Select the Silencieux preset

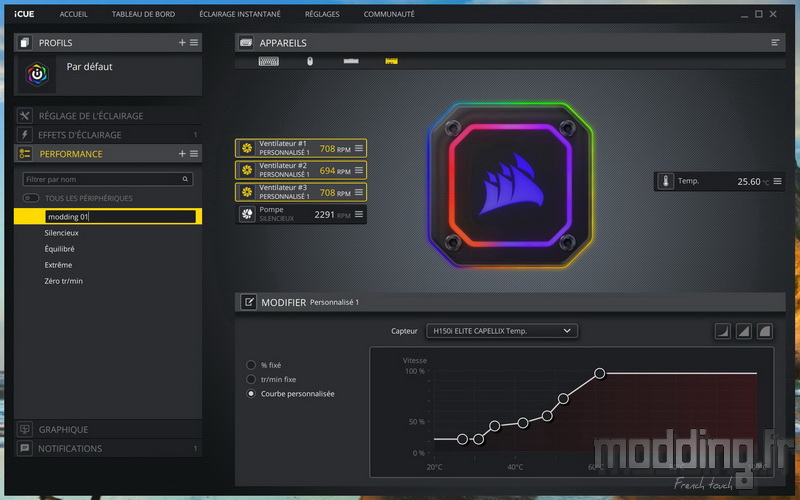tap(61, 233)
